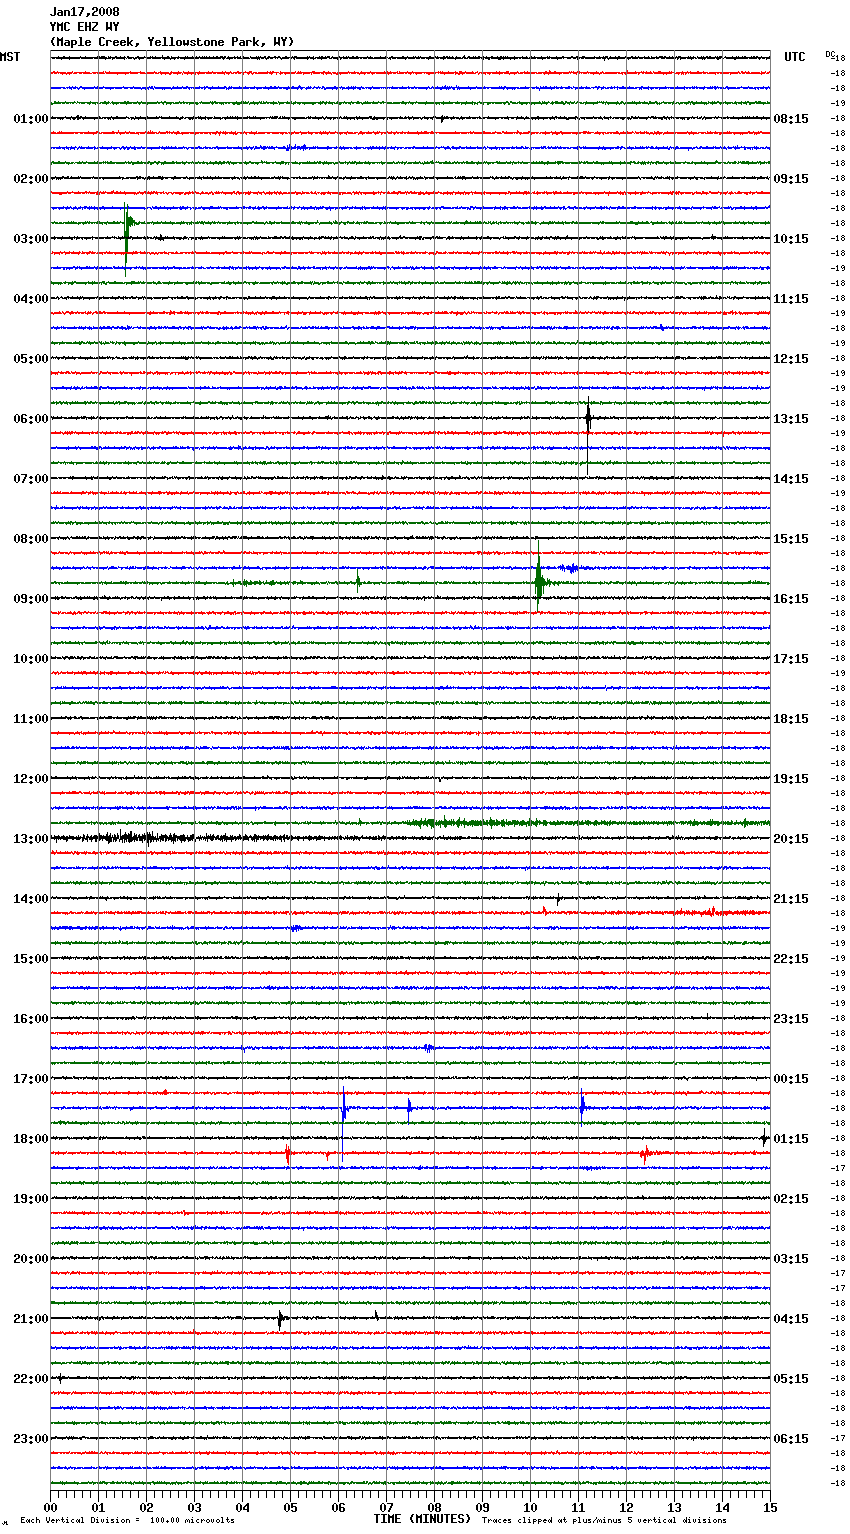Viewport: 850px width, 1534px height.
Task: Click minute tick label 00 on axis
Action: [x=50, y=1507]
